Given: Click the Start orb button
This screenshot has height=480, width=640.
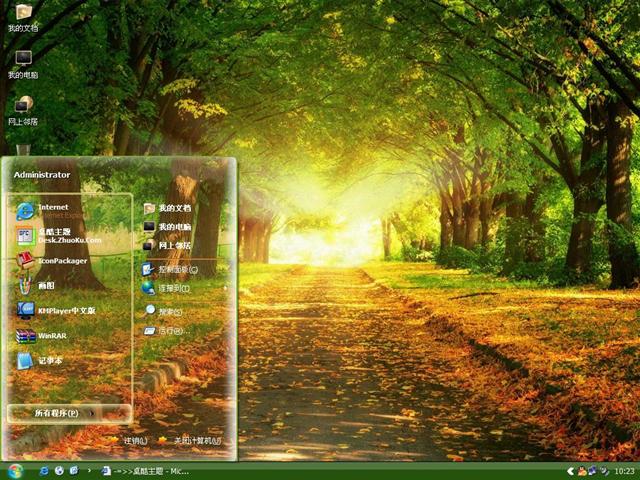Looking at the screenshot, I should click(15, 471).
